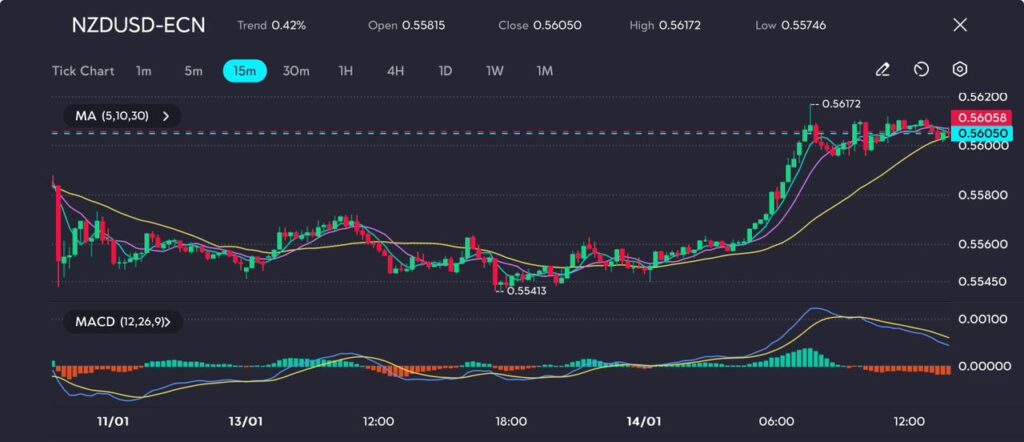Select the 4H timeframe

coord(395,71)
